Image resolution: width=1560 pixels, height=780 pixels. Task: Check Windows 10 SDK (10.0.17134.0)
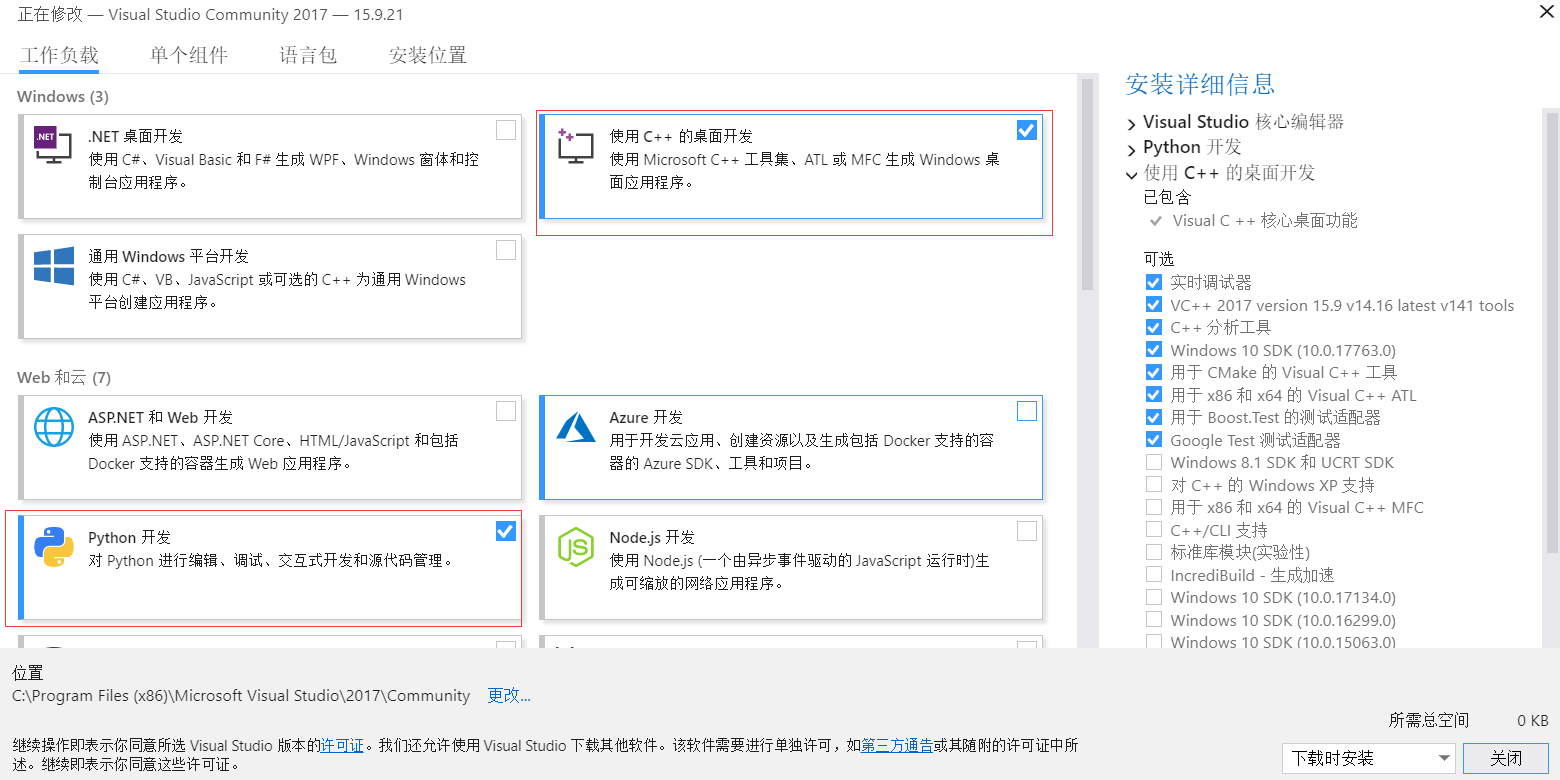1154,597
